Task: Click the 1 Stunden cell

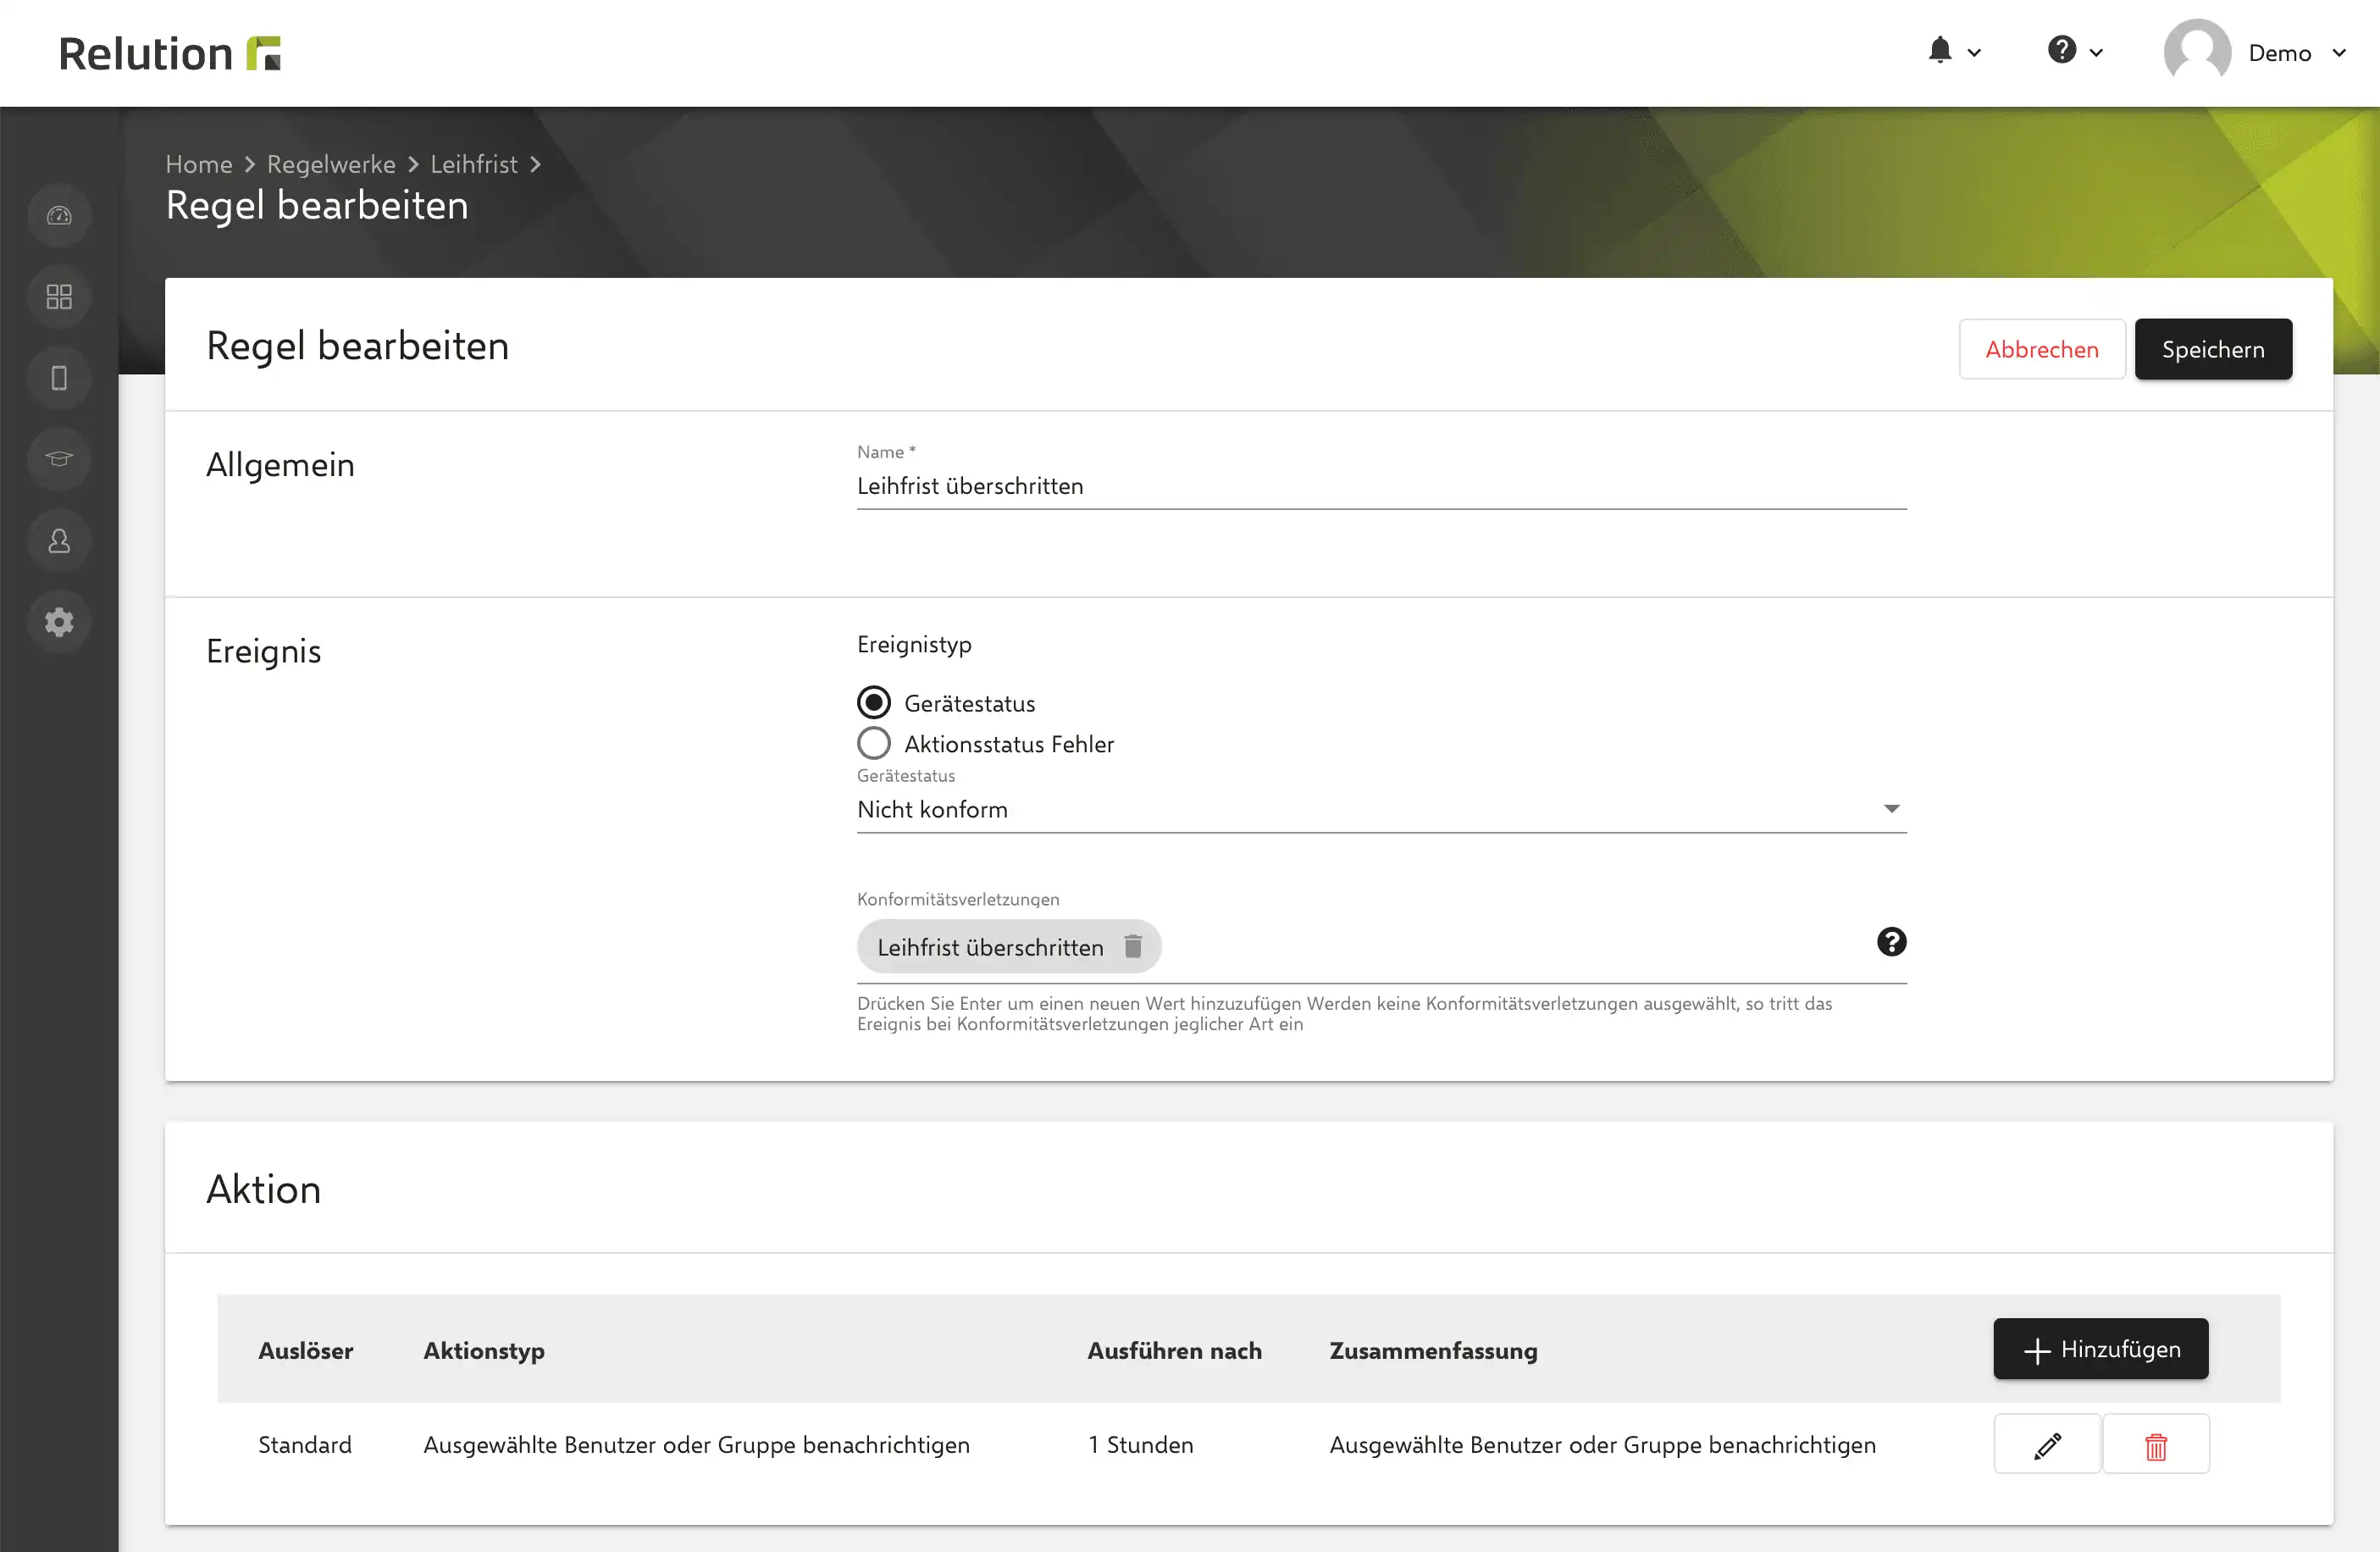Action: tap(1141, 1445)
